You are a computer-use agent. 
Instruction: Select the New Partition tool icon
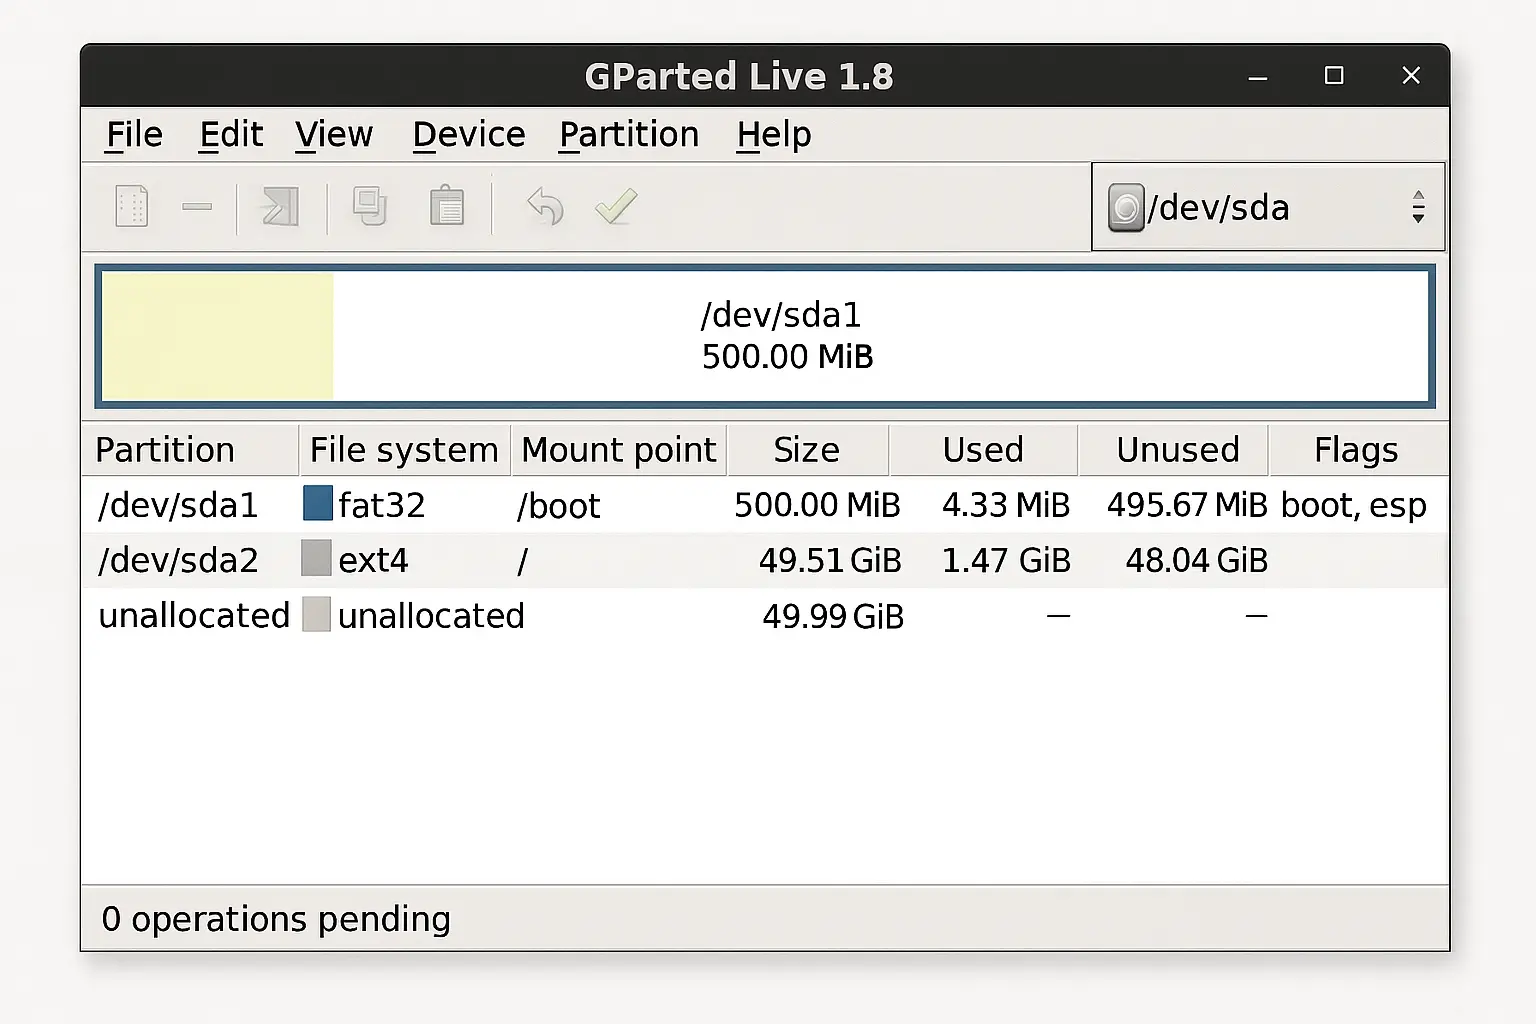click(131, 207)
